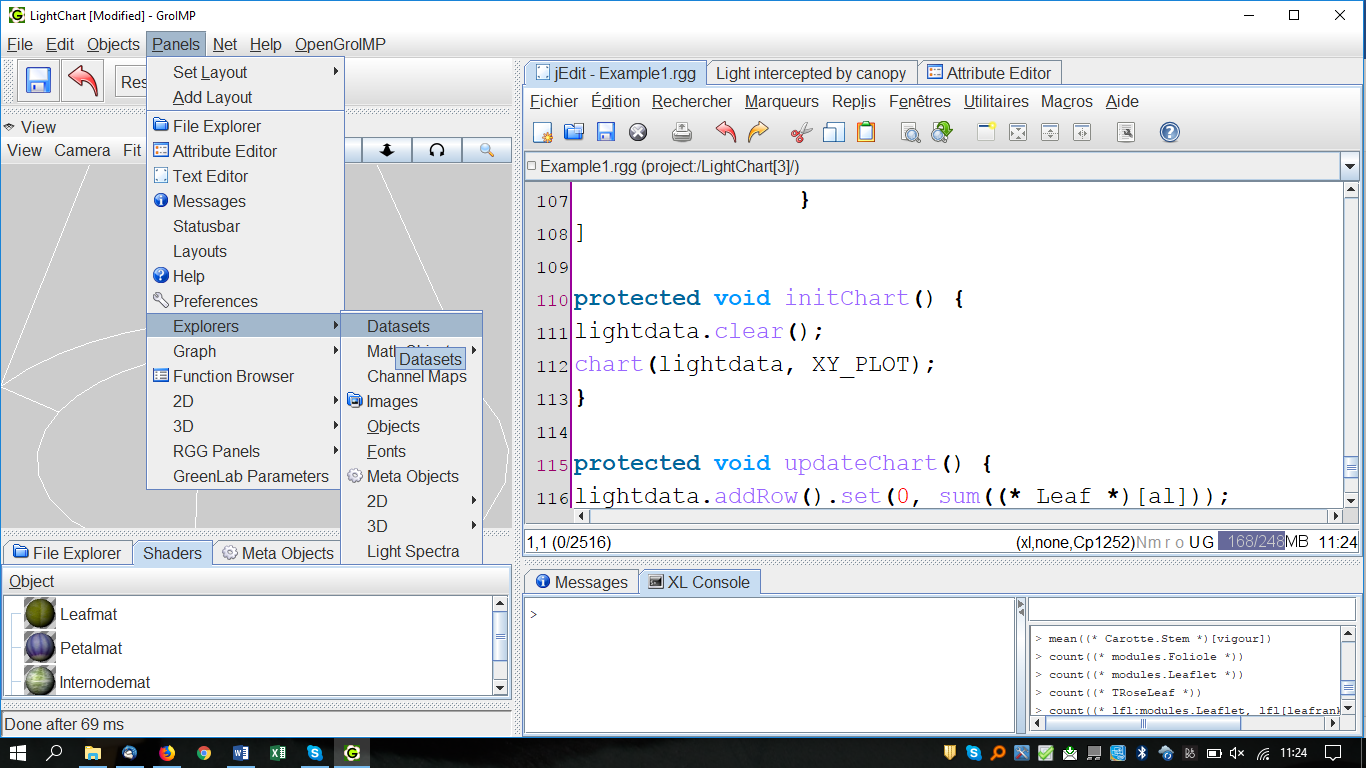Open the Attribute Editor tab
Screen dimensions: 1366x768
pos(989,73)
